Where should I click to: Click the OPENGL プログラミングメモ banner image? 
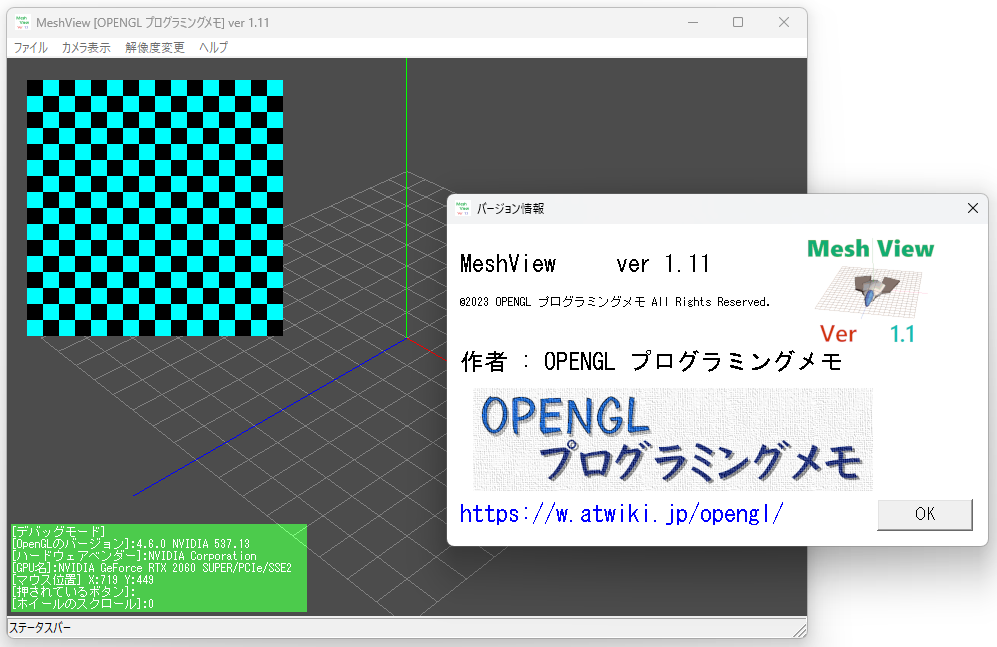(673, 439)
